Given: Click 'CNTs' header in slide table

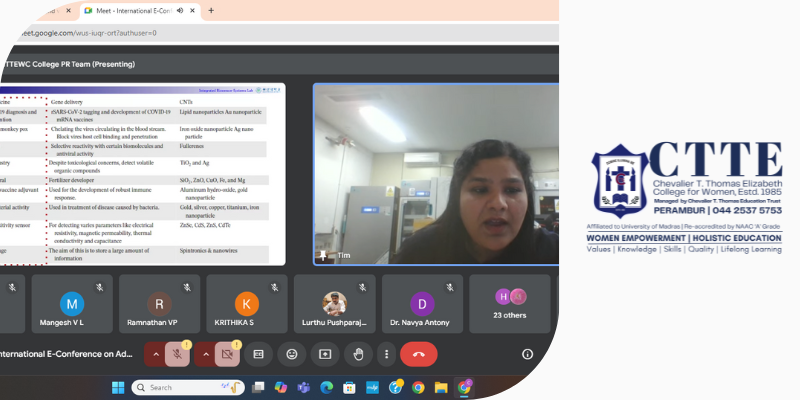Looking at the screenshot, I should click(x=185, y=102).
